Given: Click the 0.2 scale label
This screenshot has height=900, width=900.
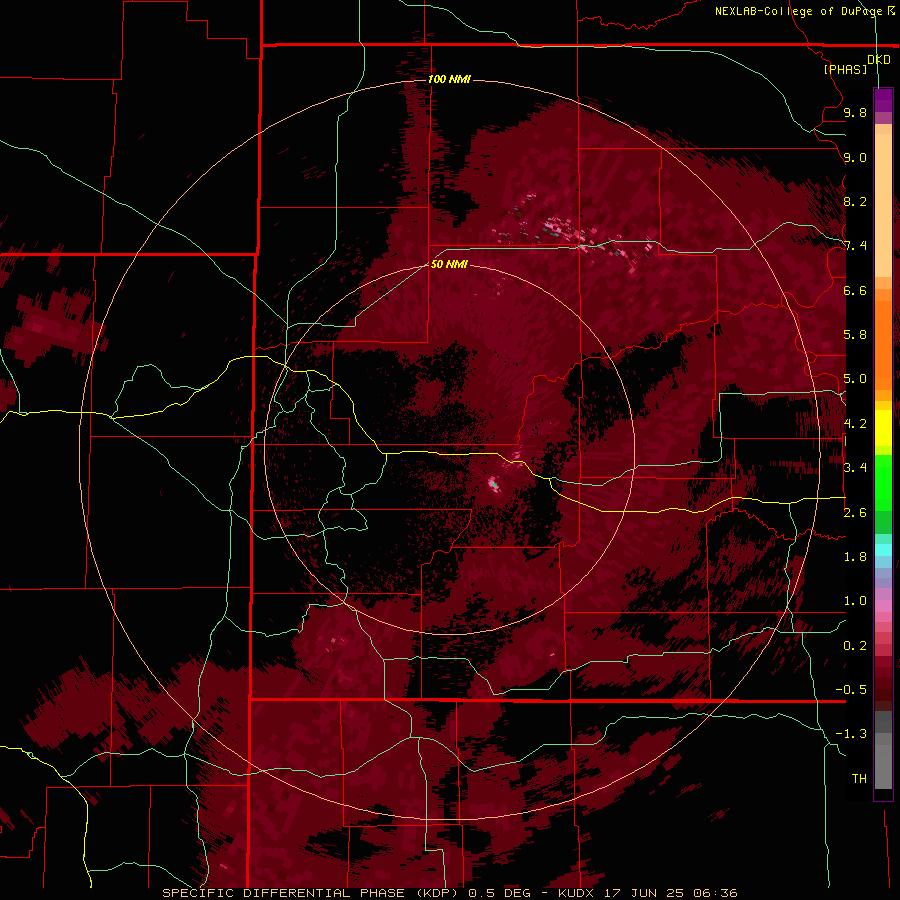Looking at the screenshot, I should pyautogui.click(x=855, y=646).
